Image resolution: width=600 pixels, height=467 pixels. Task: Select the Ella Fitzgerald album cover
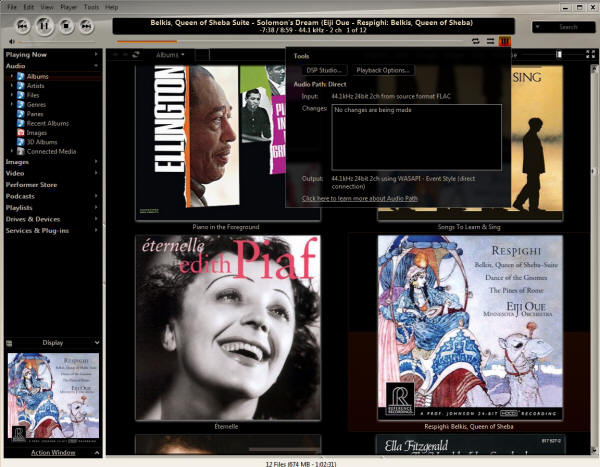pyautogui.click(x=470, y=445)
